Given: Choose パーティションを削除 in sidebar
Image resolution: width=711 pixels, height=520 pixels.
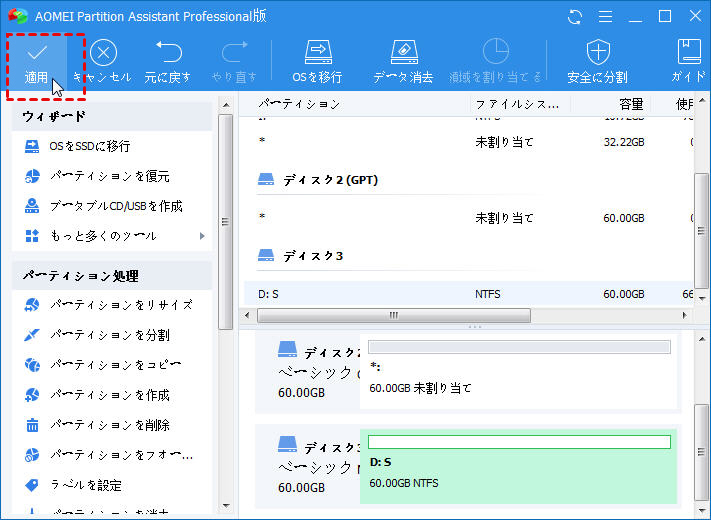Looking at the screenshot, I should click(x=109, y=425).
